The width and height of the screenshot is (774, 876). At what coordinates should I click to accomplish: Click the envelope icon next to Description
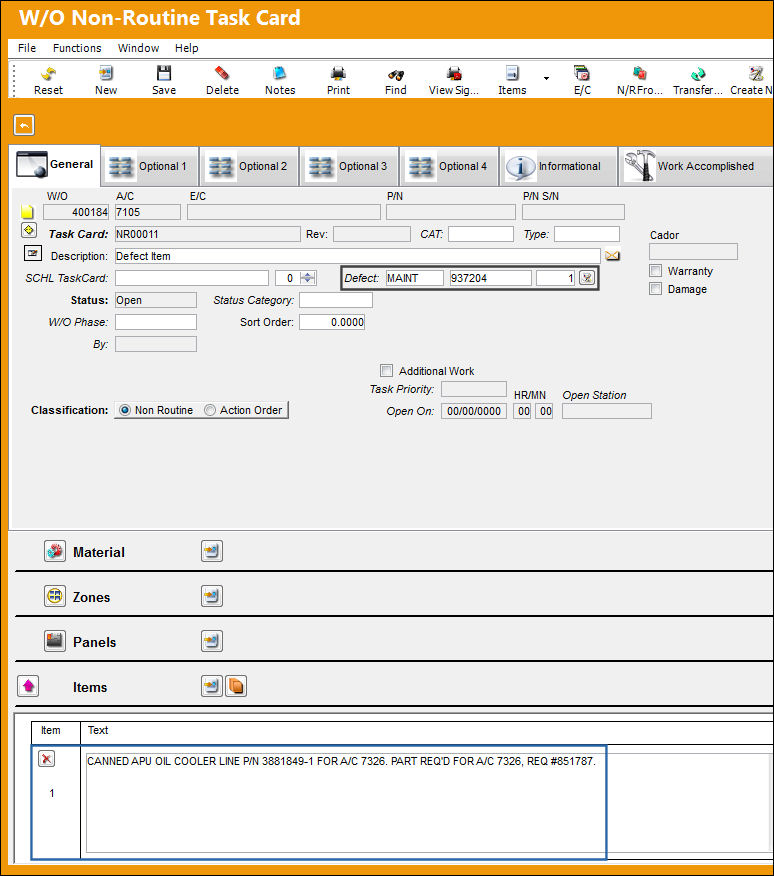pos(612,256)
